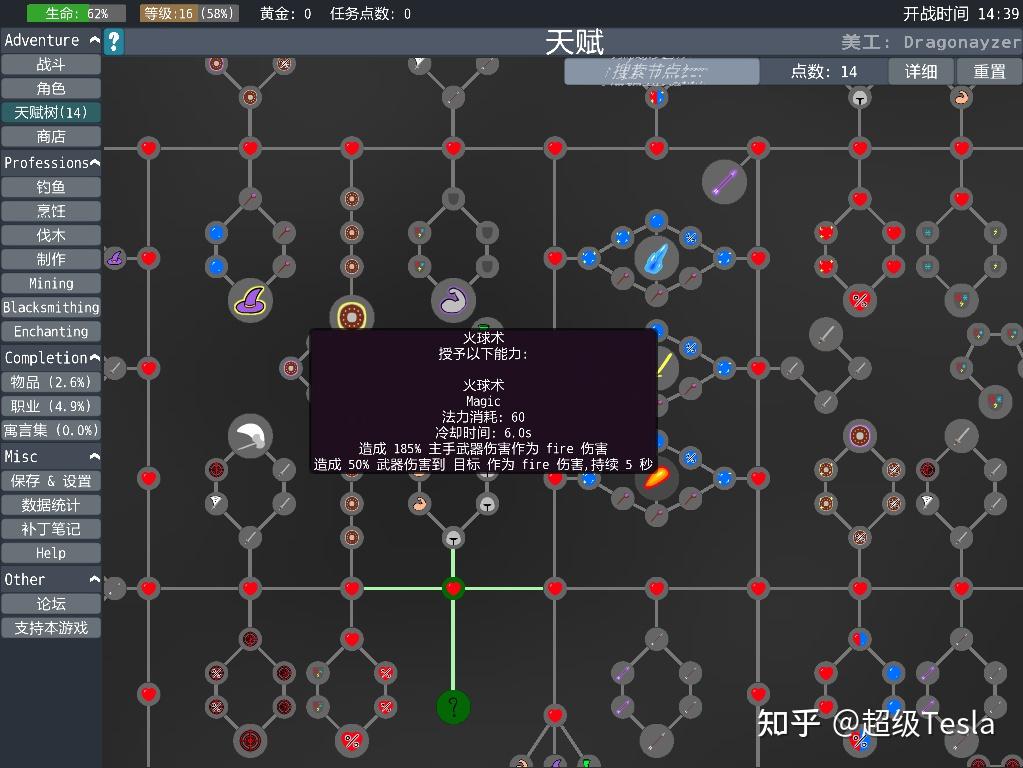This screenshot has height=768, width=1023.
Task: Collapse the Professions section
Action: pyautogui.click(x=95, y=162)
